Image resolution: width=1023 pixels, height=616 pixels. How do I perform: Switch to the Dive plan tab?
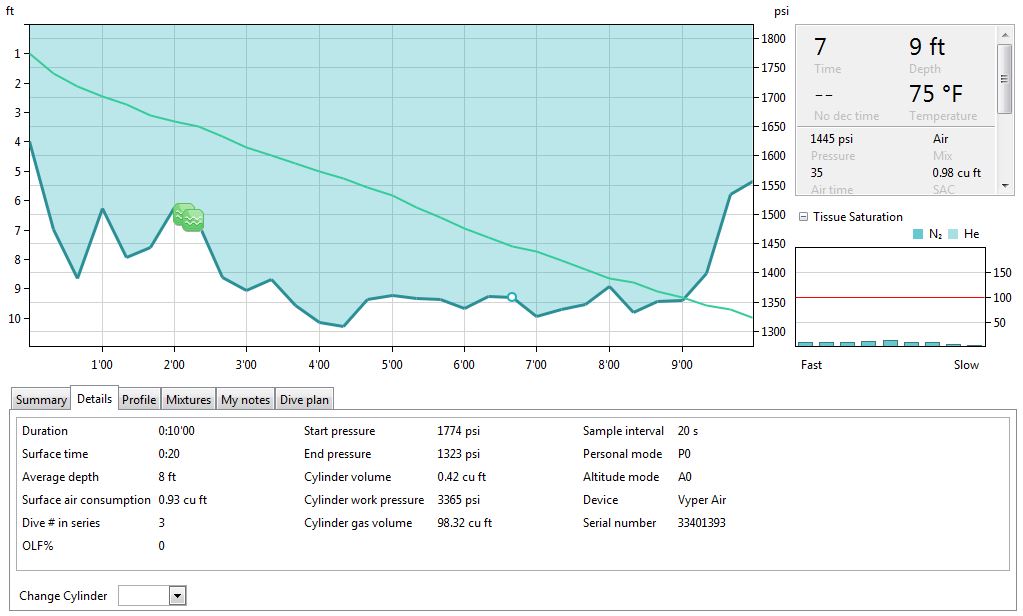[304, 400]
